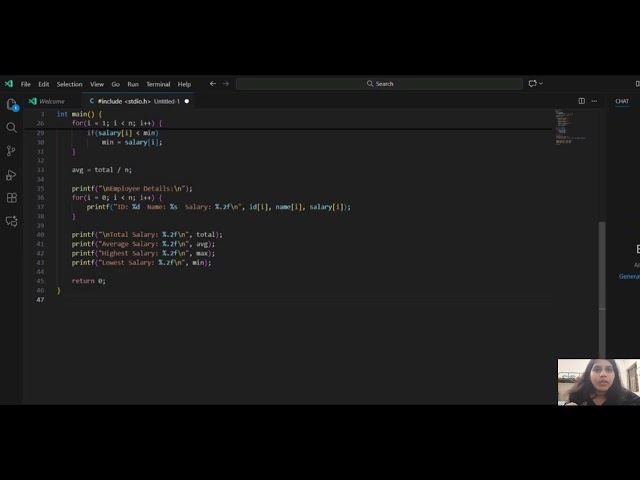Open the Search view in activity bar
The image size is (640, 480).
pyautogui.click(x=11, y=128)
